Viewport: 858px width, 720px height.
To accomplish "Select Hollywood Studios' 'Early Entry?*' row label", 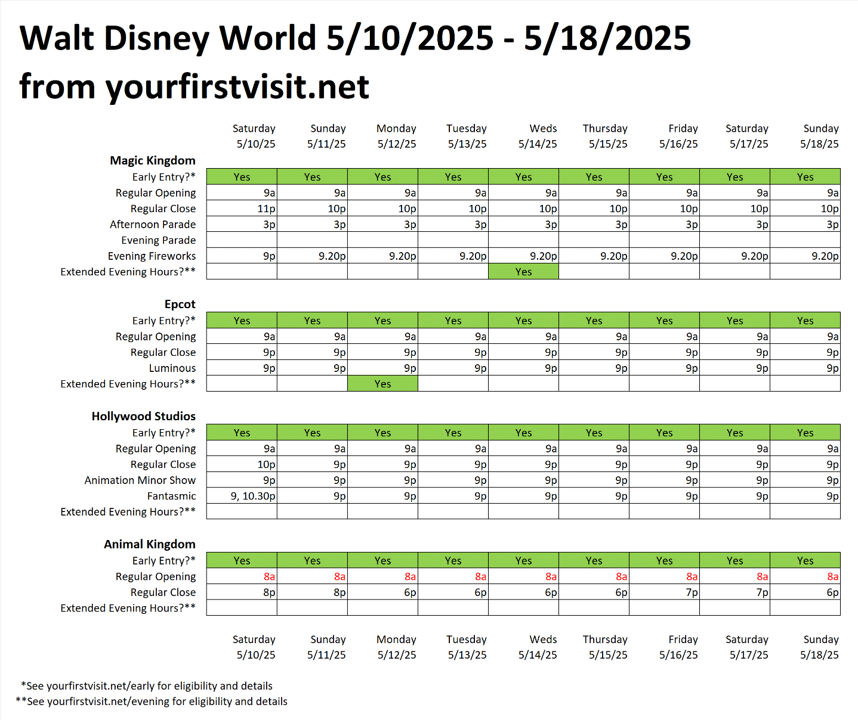I will coord(164,433).
